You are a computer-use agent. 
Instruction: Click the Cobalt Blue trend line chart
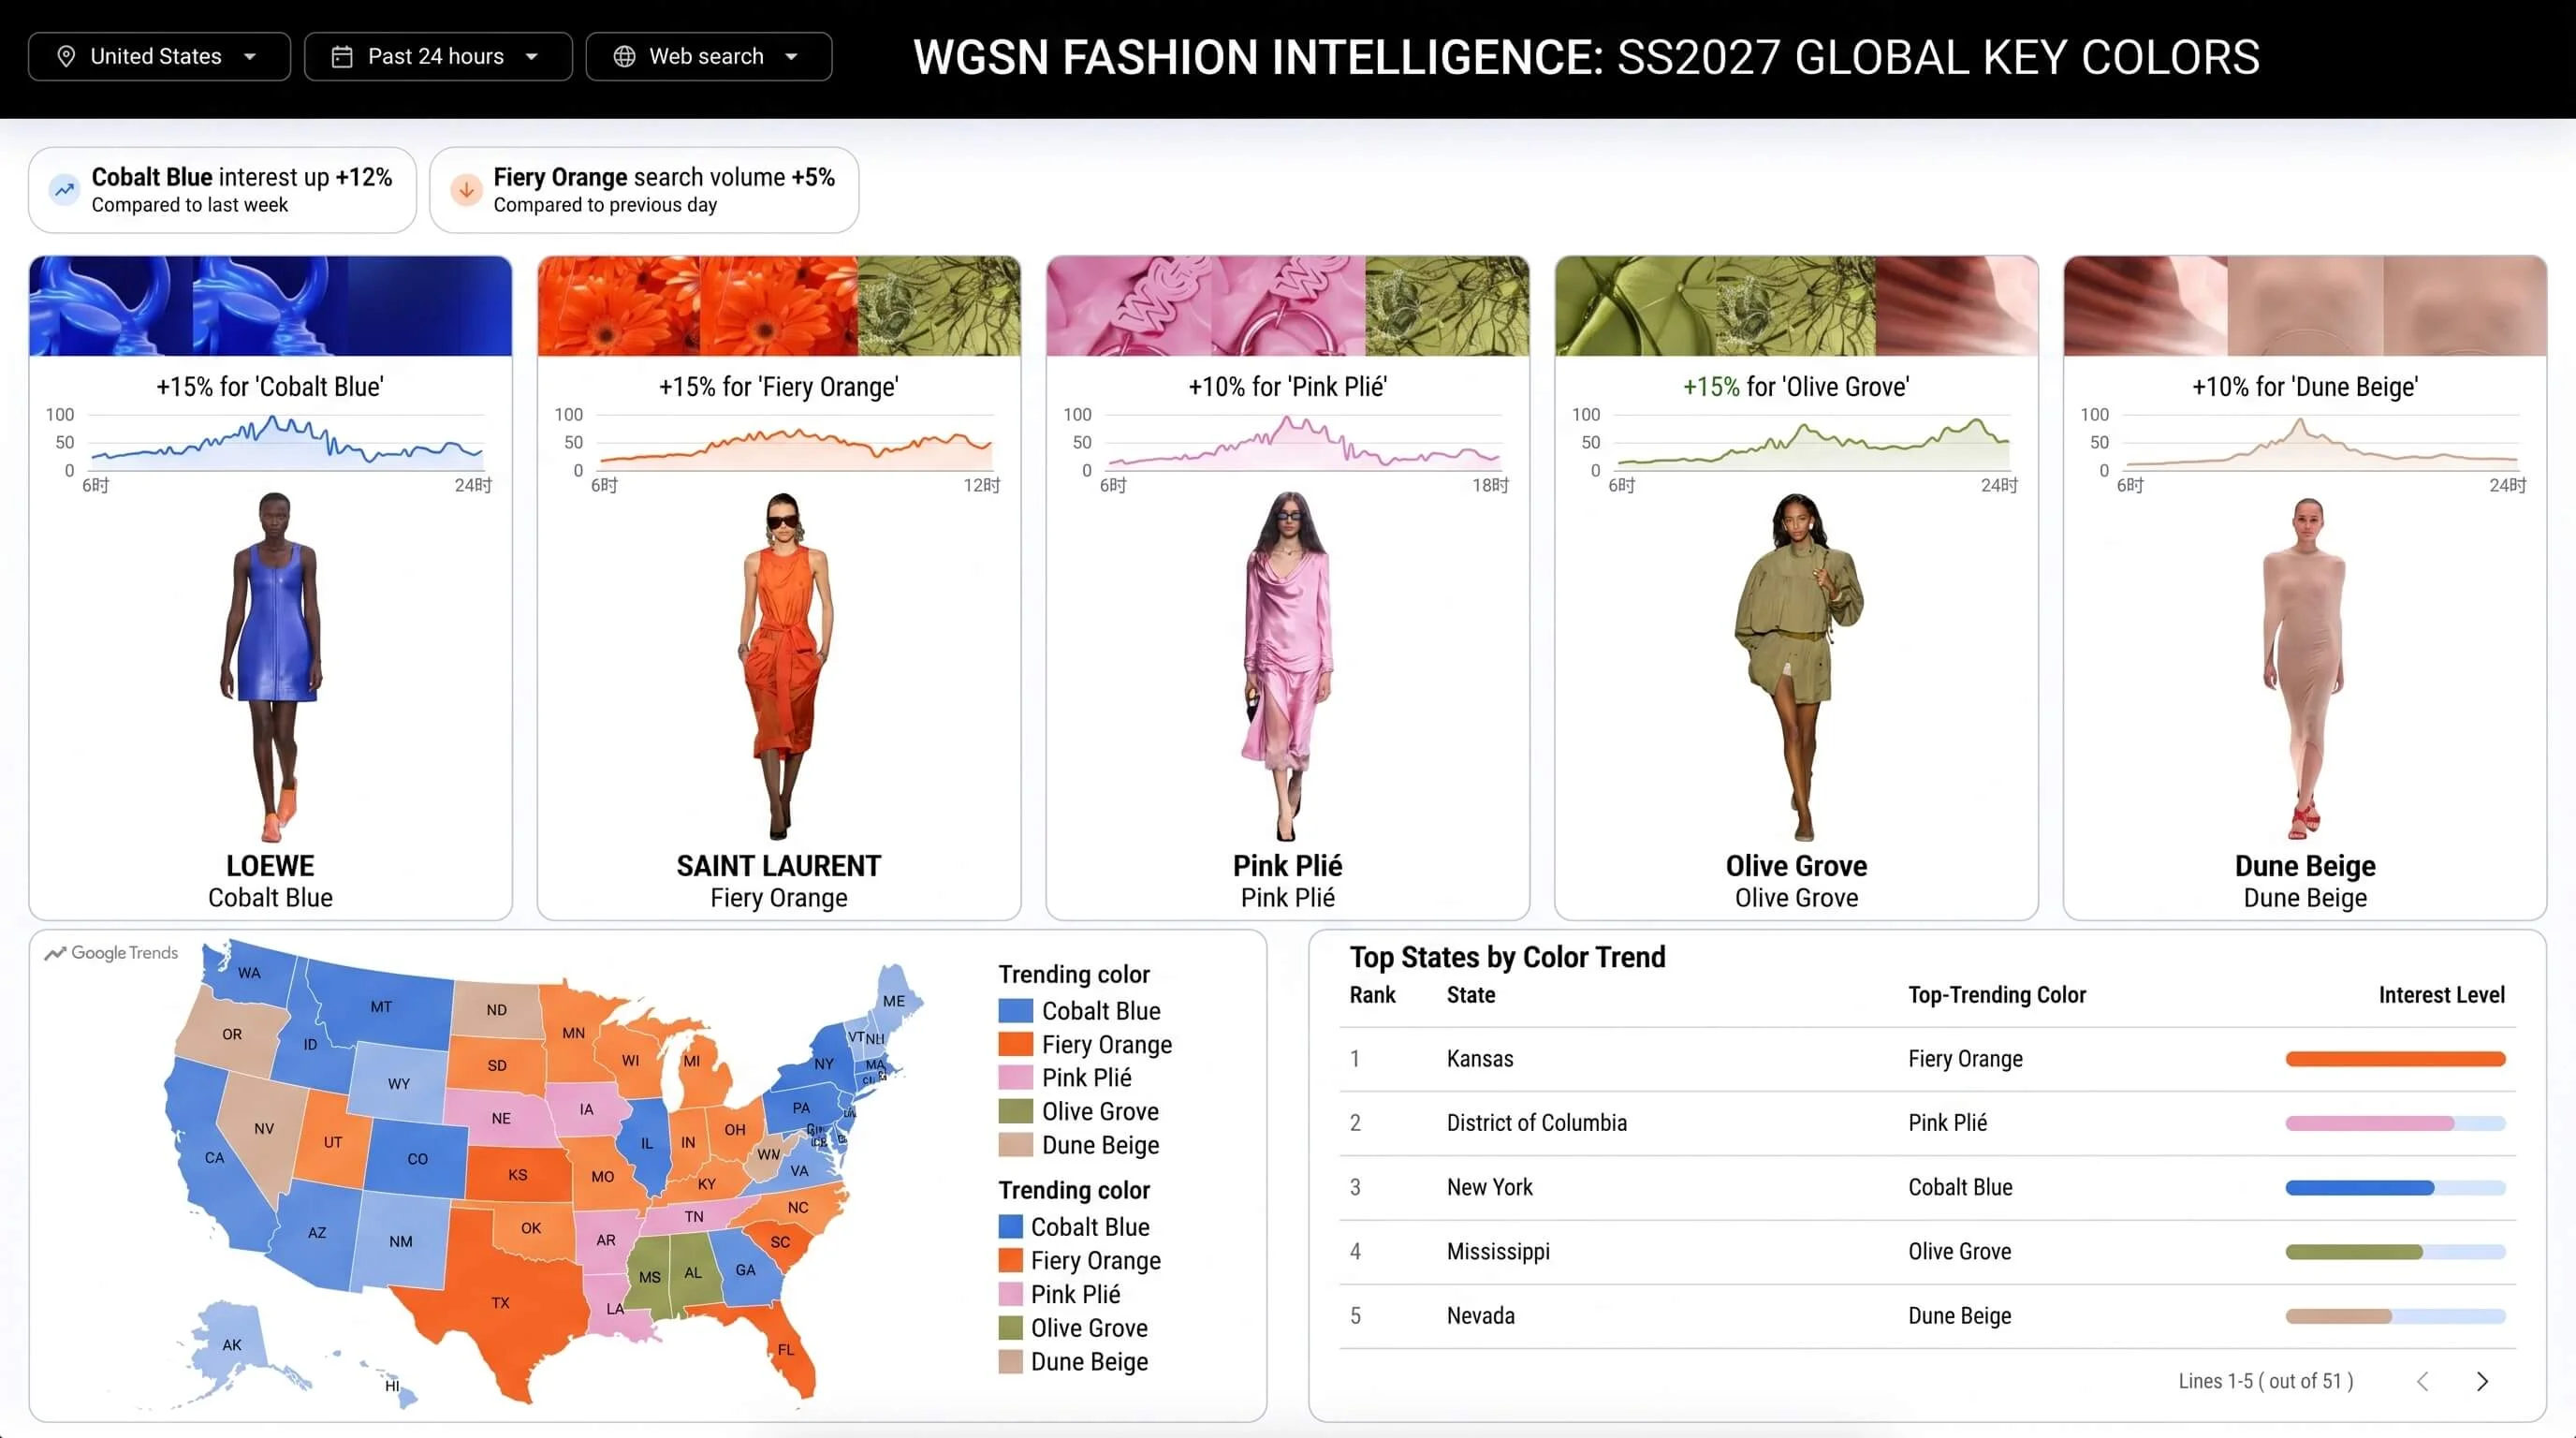tap(287, 443)
